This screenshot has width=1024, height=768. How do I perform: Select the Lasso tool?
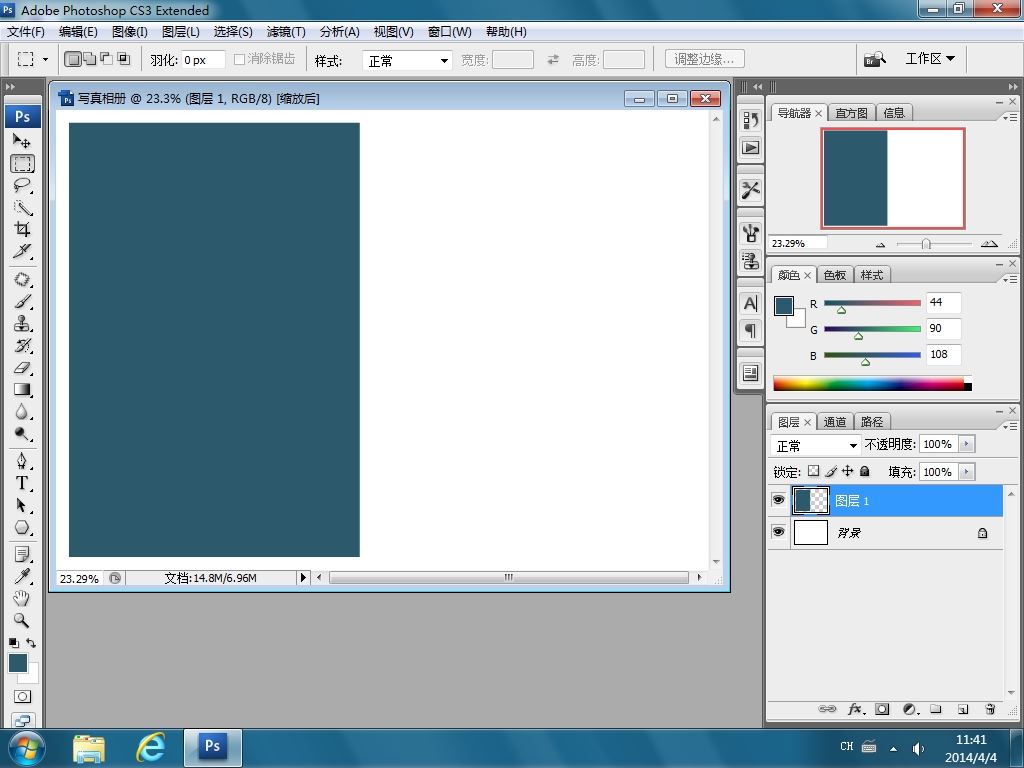[22, 185]
